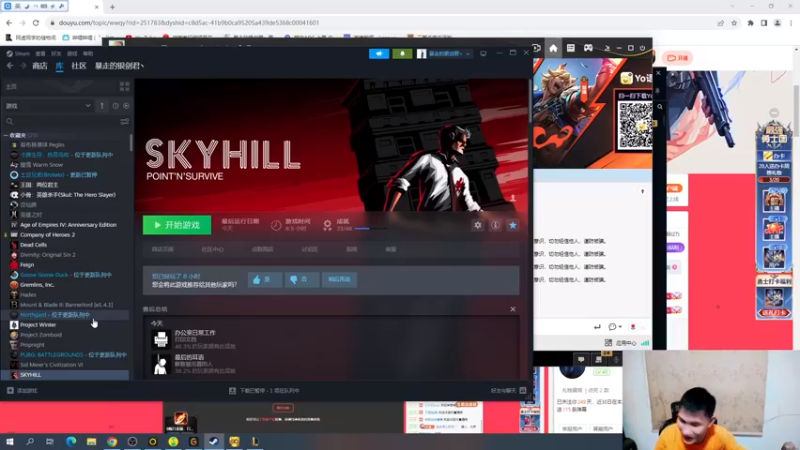
Task: Open advanced filter options in library search
Action: pyautogui.click(x=124, y=121)
